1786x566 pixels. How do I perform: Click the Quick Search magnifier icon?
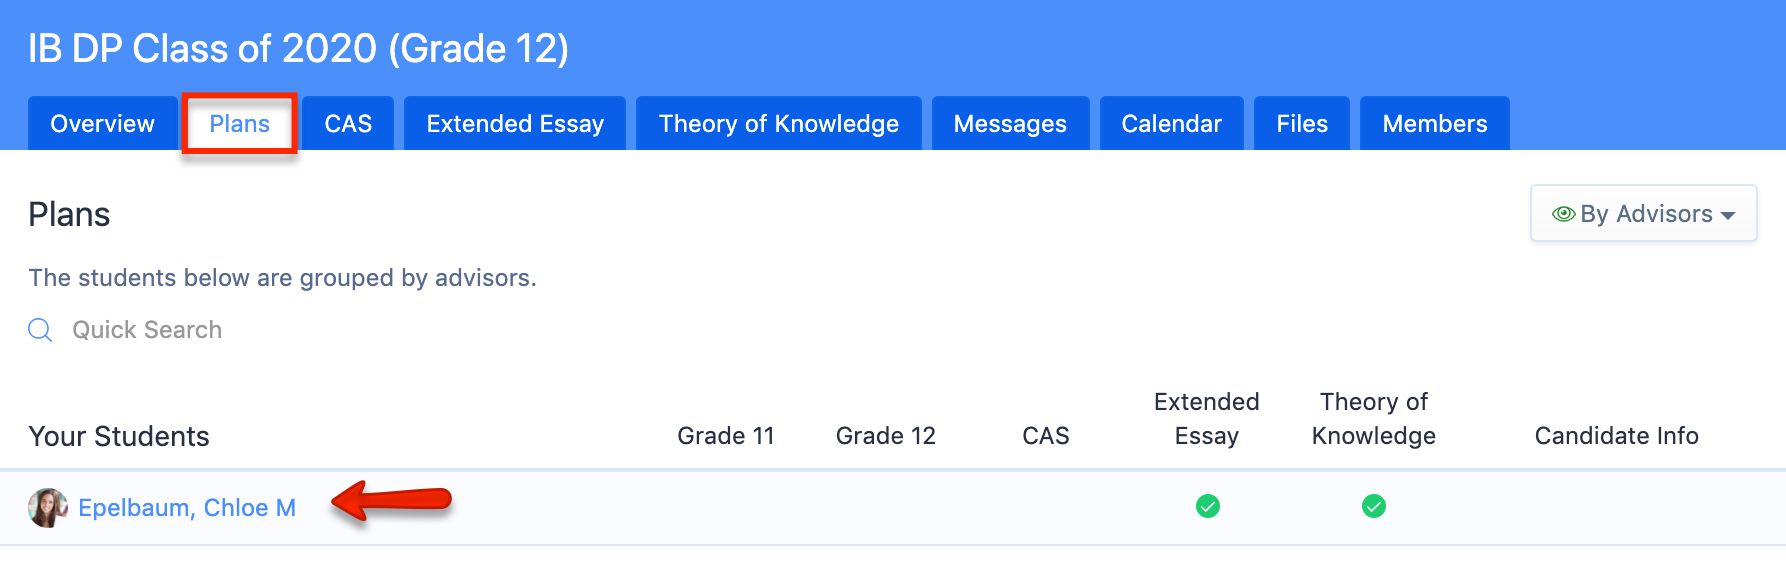tap(40, 330)
